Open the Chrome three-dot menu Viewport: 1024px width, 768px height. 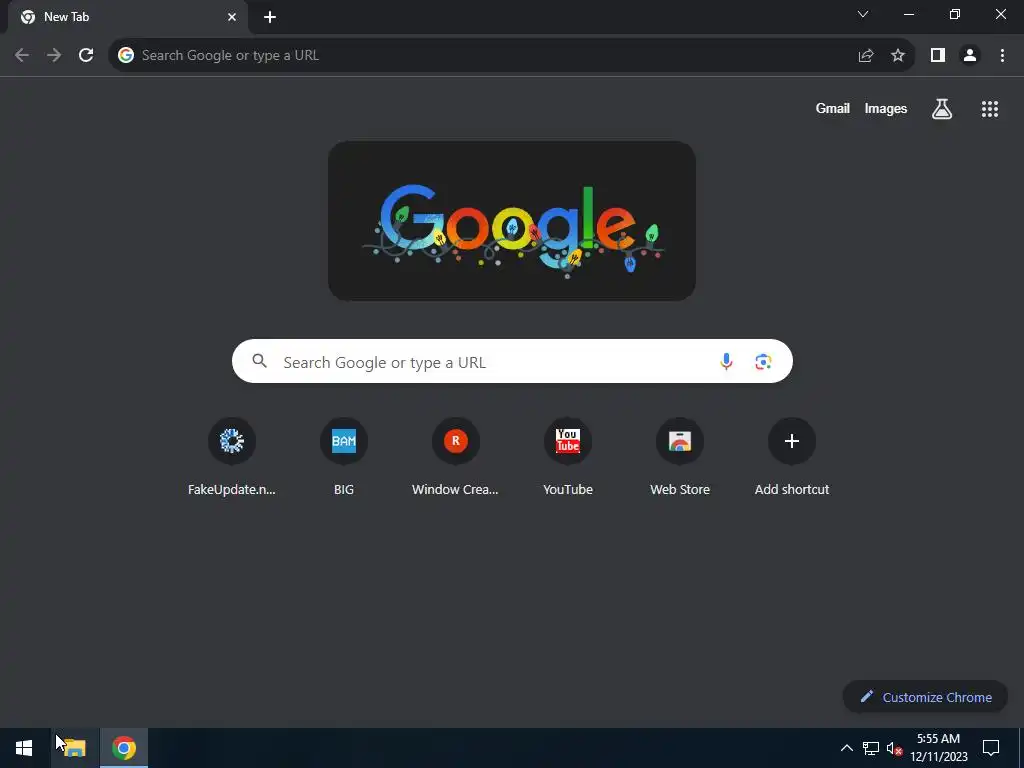[x=1002, y=56]
